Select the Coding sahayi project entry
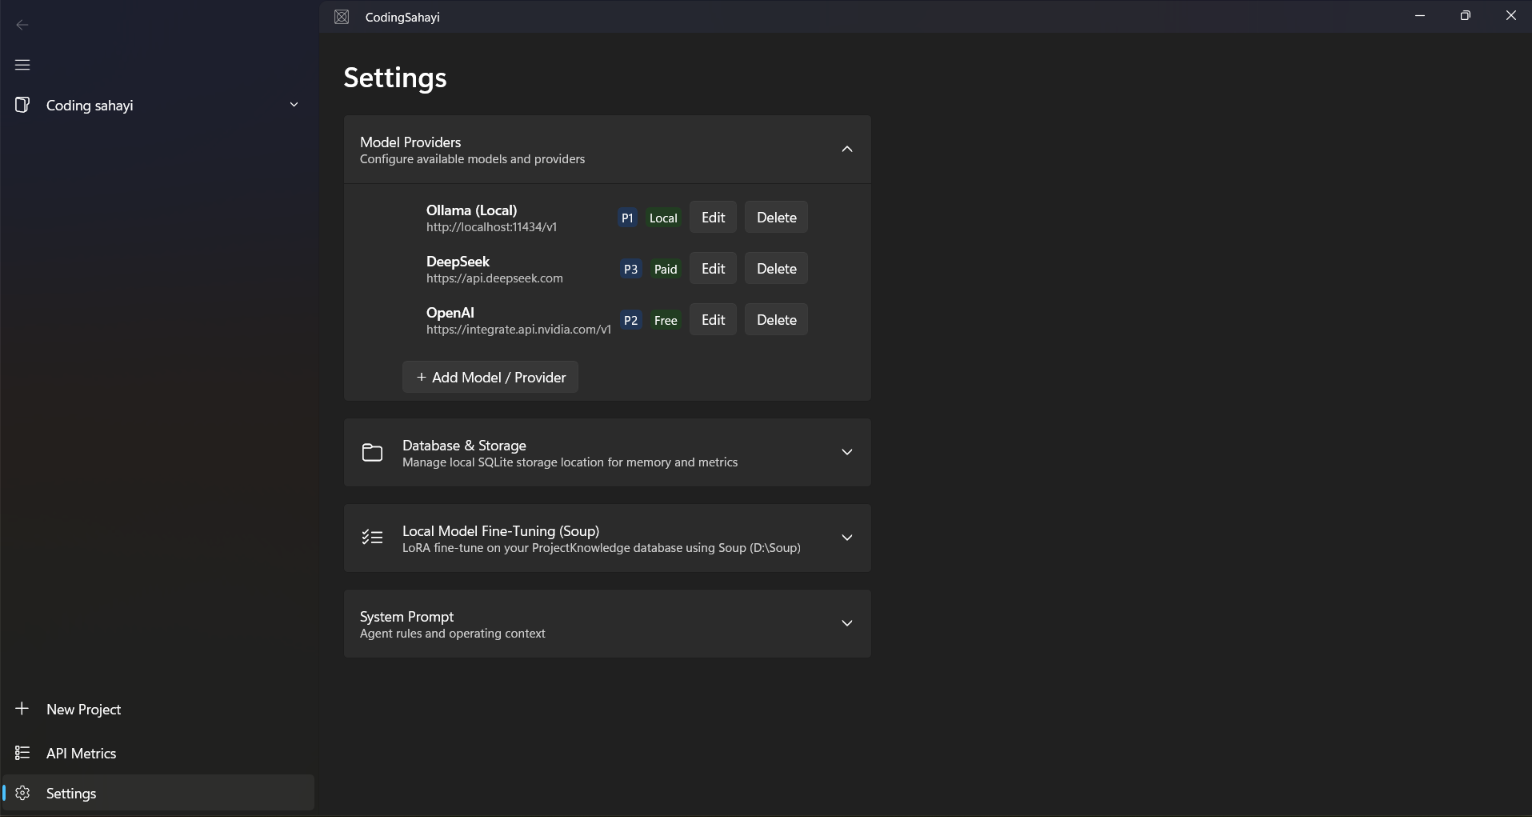Viewport: 1532px width, 817px height. (158, 105)
